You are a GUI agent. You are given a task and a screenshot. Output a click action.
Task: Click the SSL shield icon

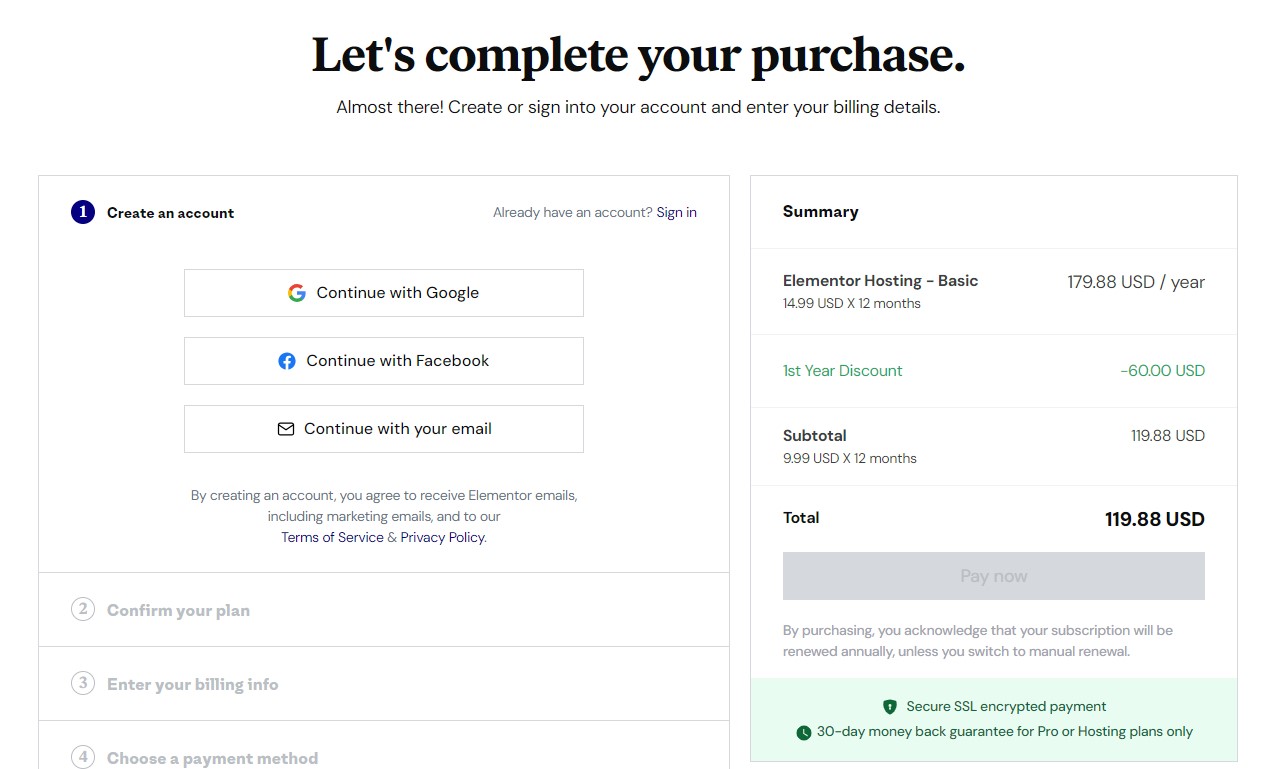[x=890, y=707]
